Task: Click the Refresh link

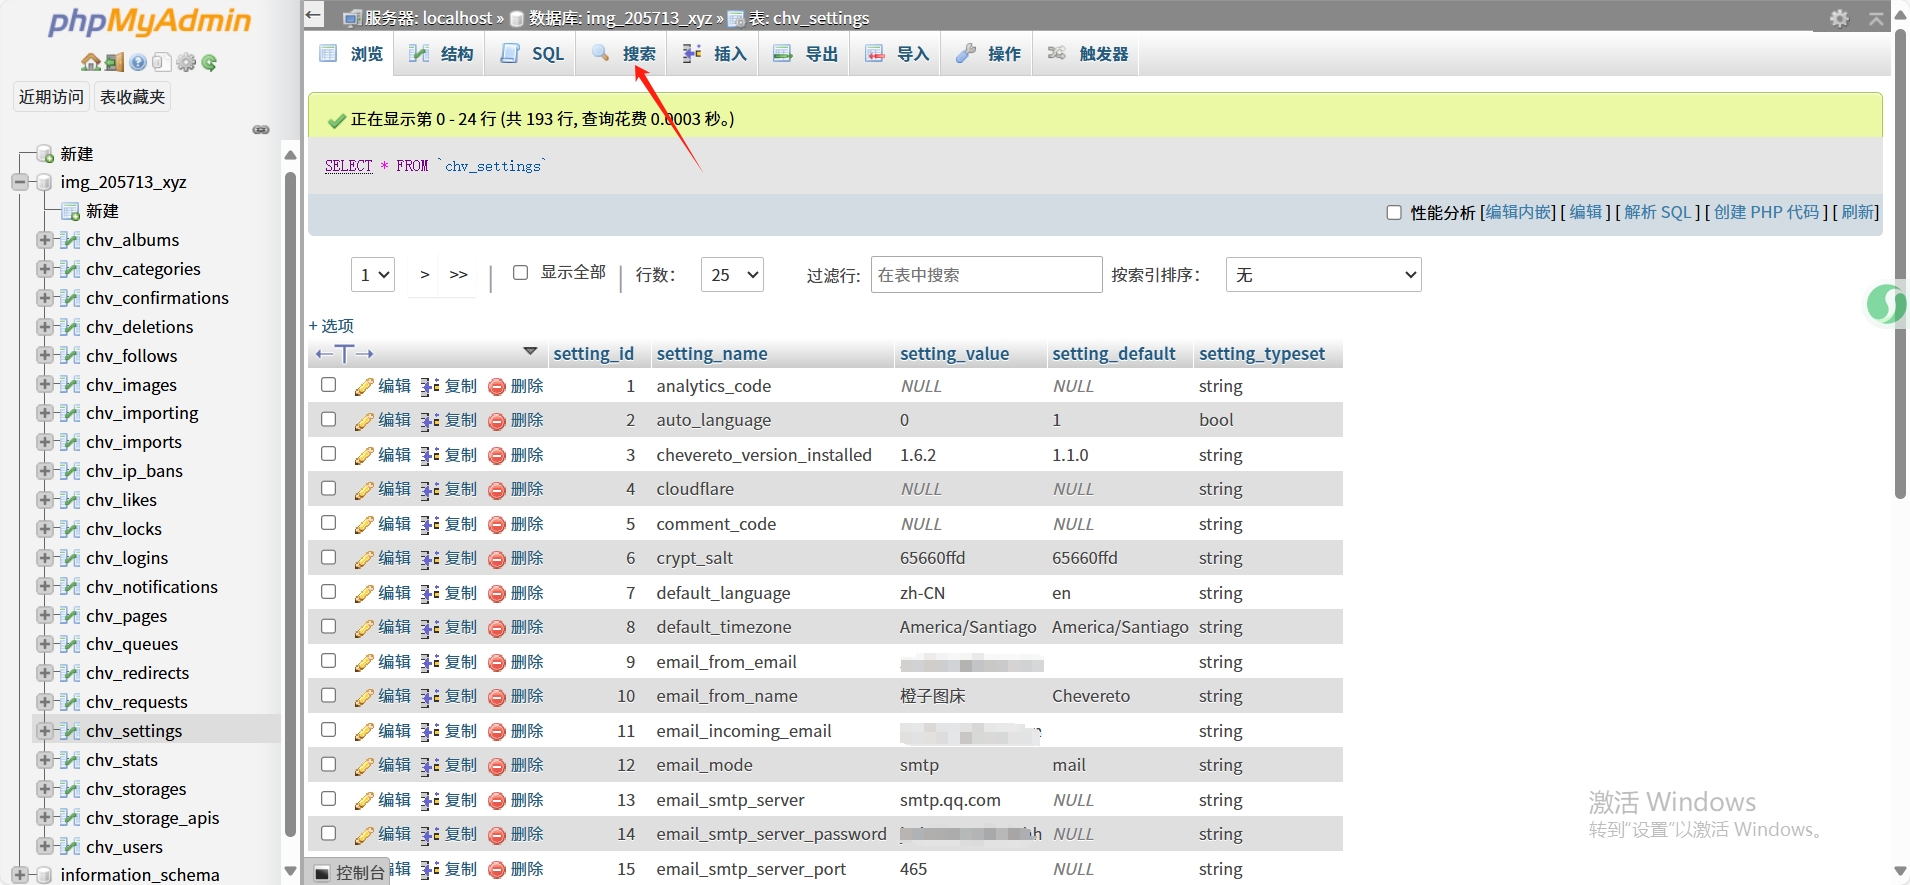Action: pos(1857,213)
